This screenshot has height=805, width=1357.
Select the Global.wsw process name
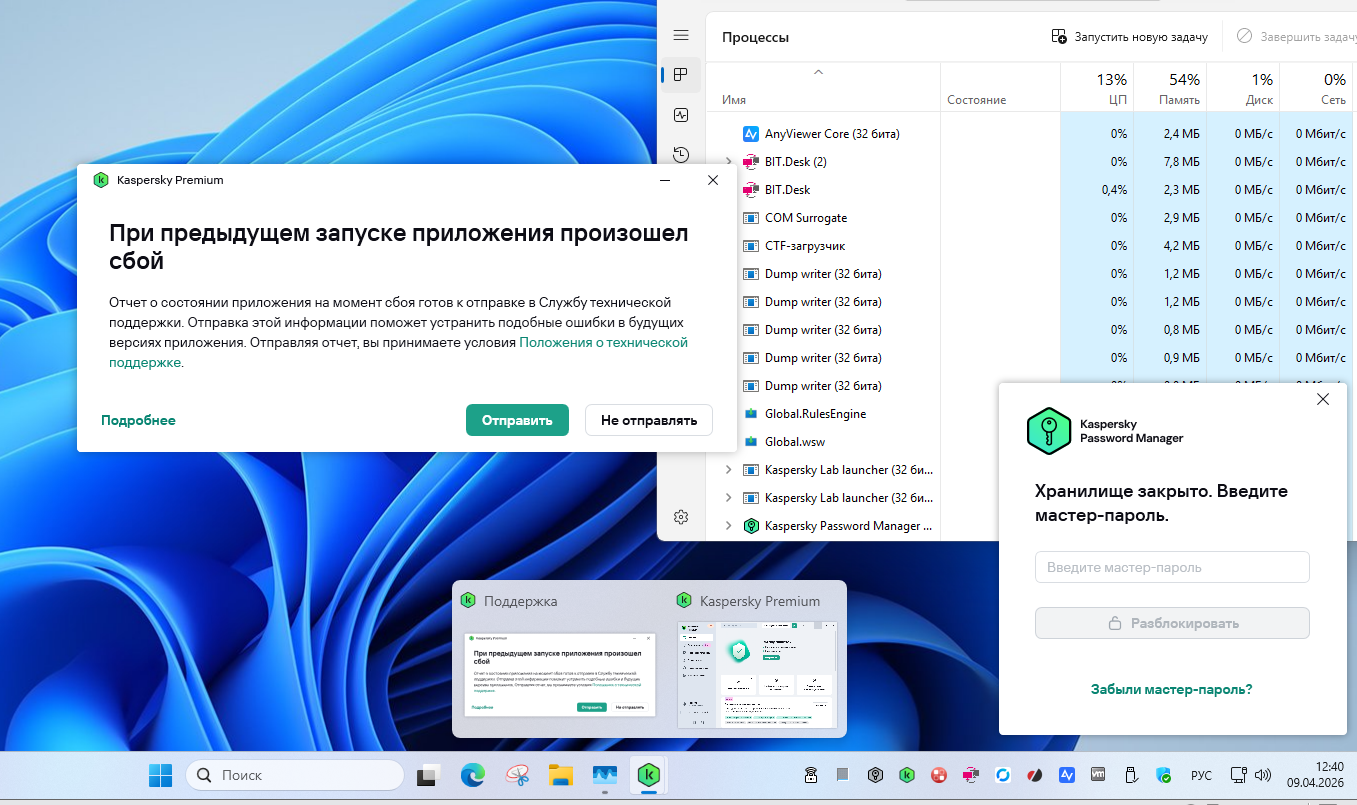coord(795,441)
